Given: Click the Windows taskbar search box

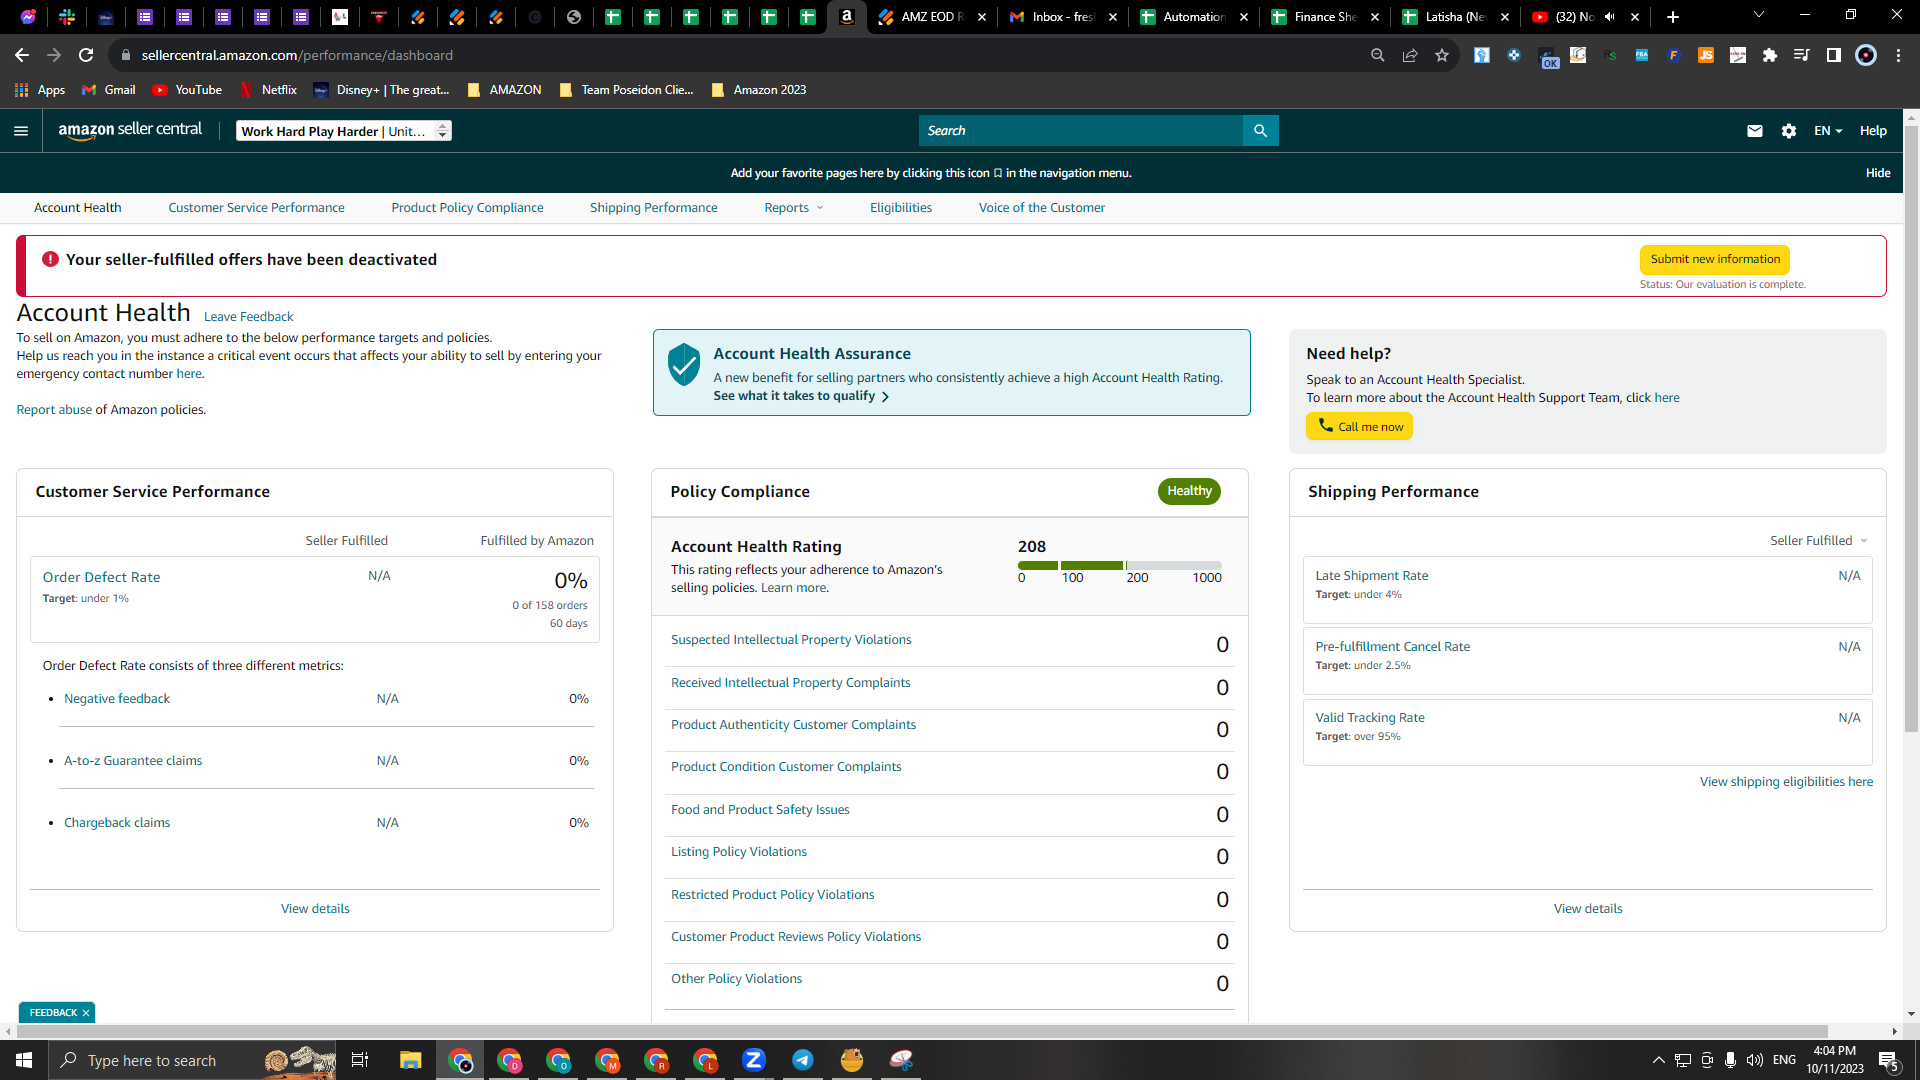Looking at the screenshot, I should click(x=192, y=1060).
